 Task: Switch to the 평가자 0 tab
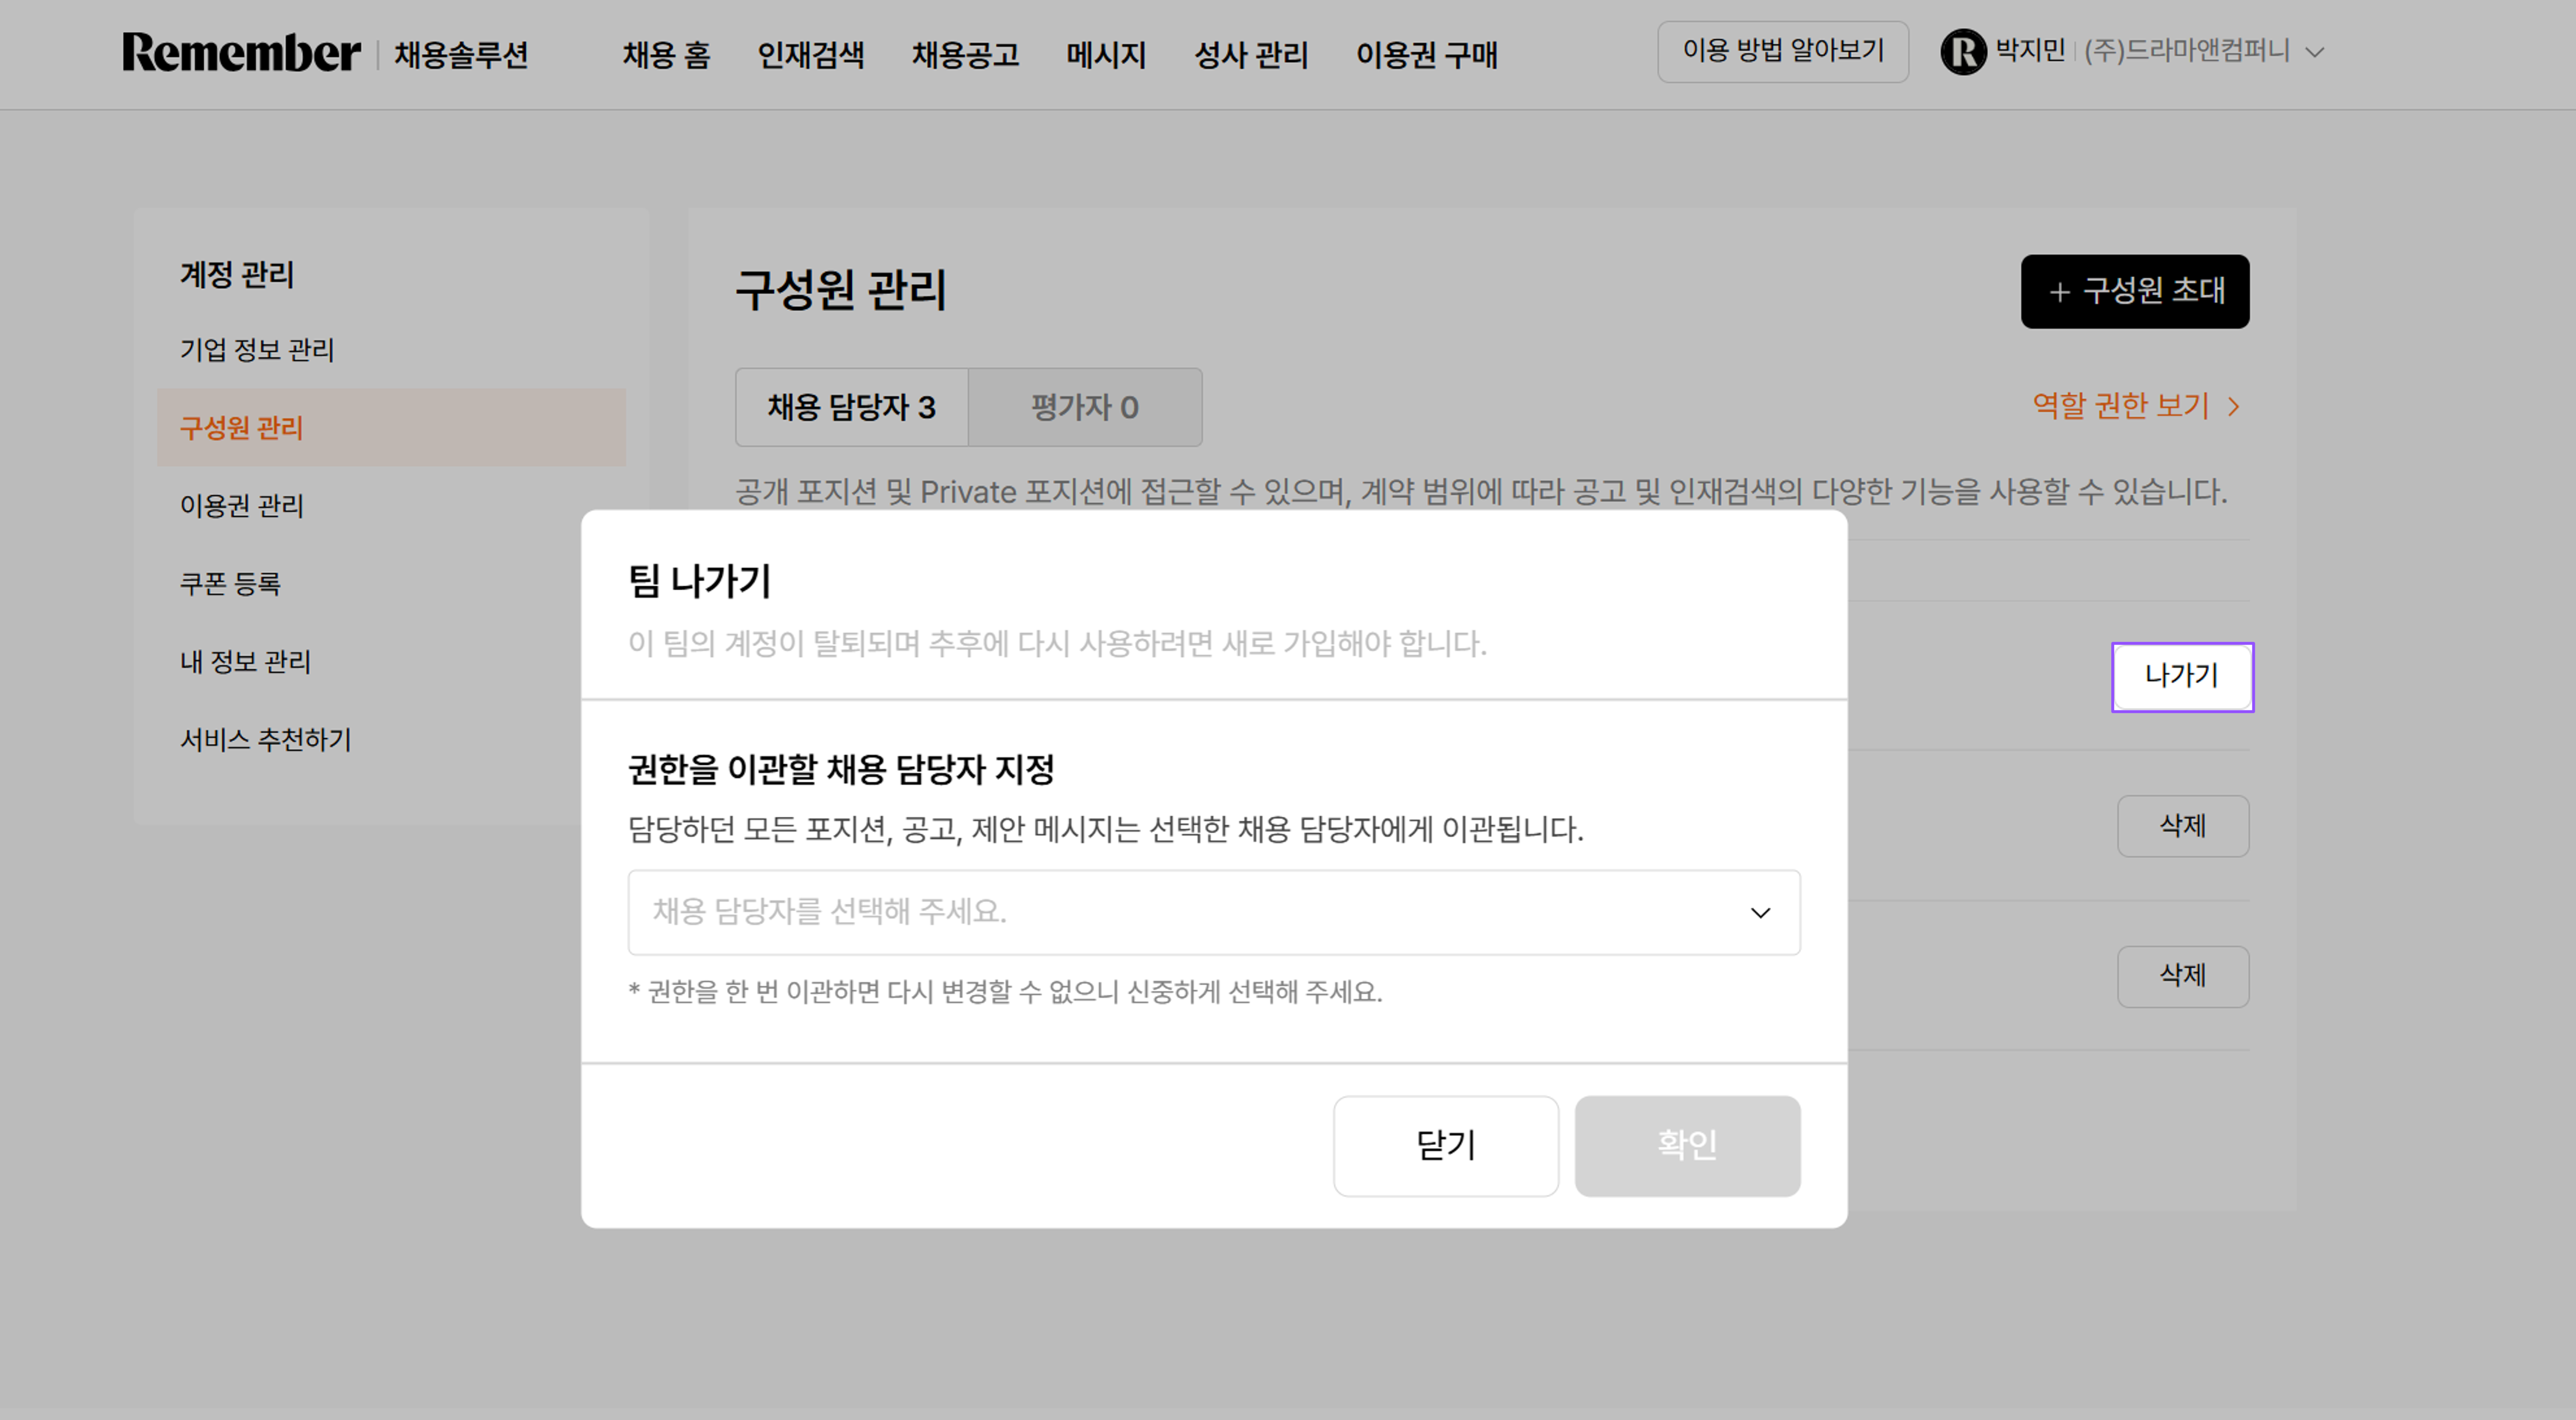[x=1085, y=407]
